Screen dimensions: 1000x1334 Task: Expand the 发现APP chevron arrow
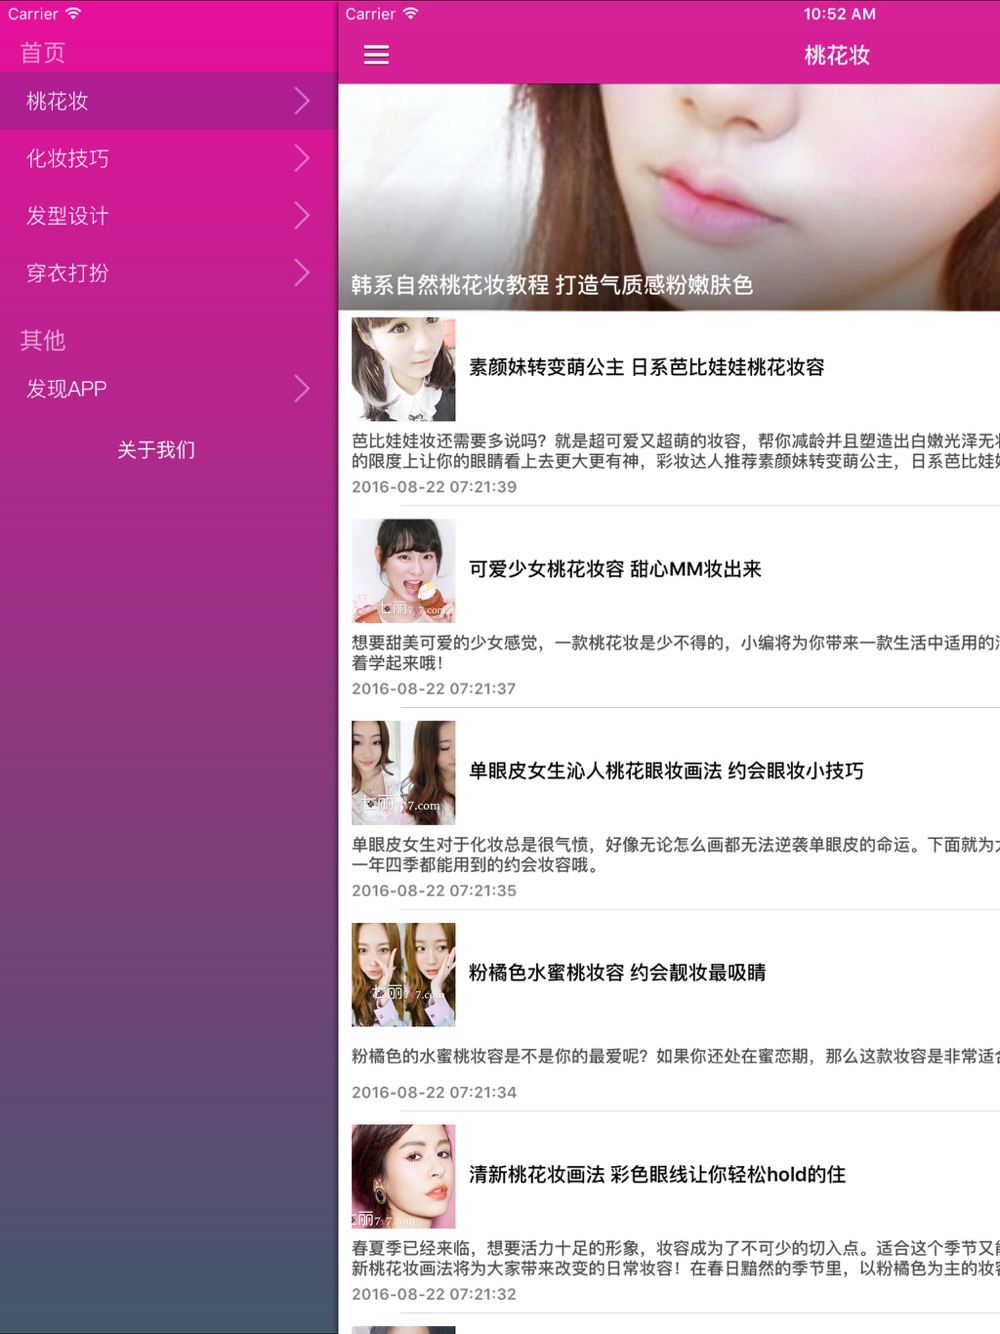(x=302, y=388)
